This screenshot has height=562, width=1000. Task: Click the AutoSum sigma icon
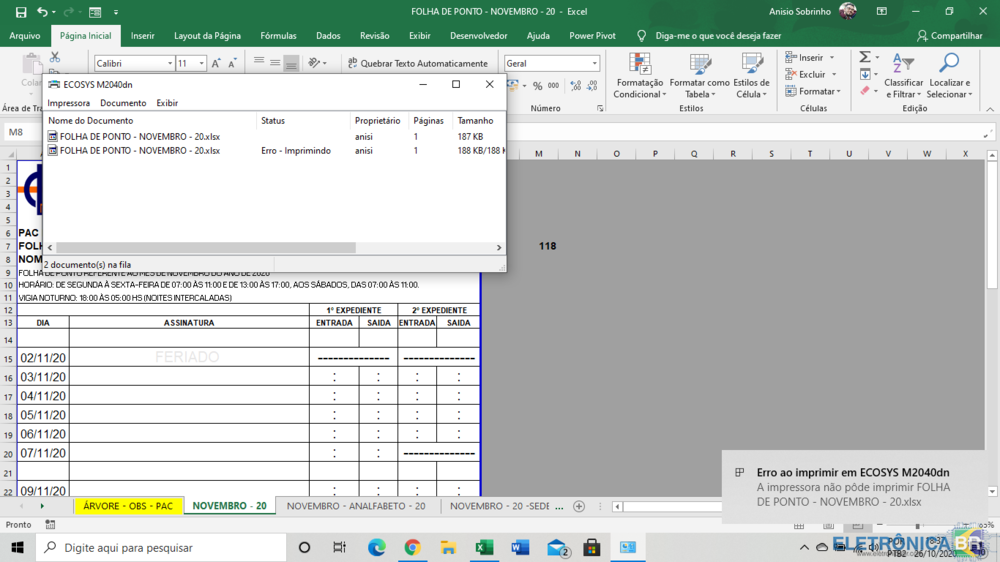(865, 57)
